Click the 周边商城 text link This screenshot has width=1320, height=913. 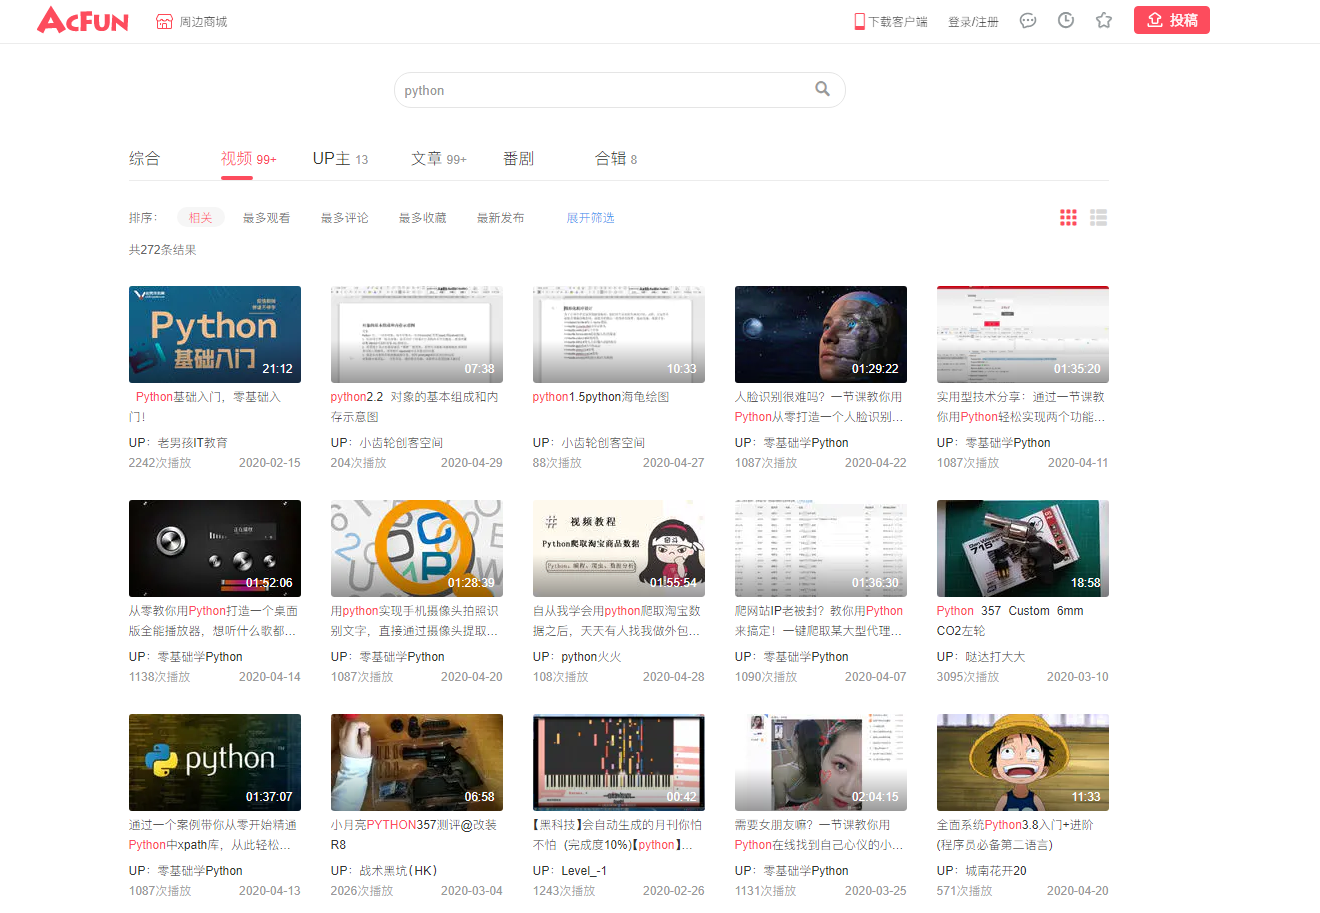point(203,22)
